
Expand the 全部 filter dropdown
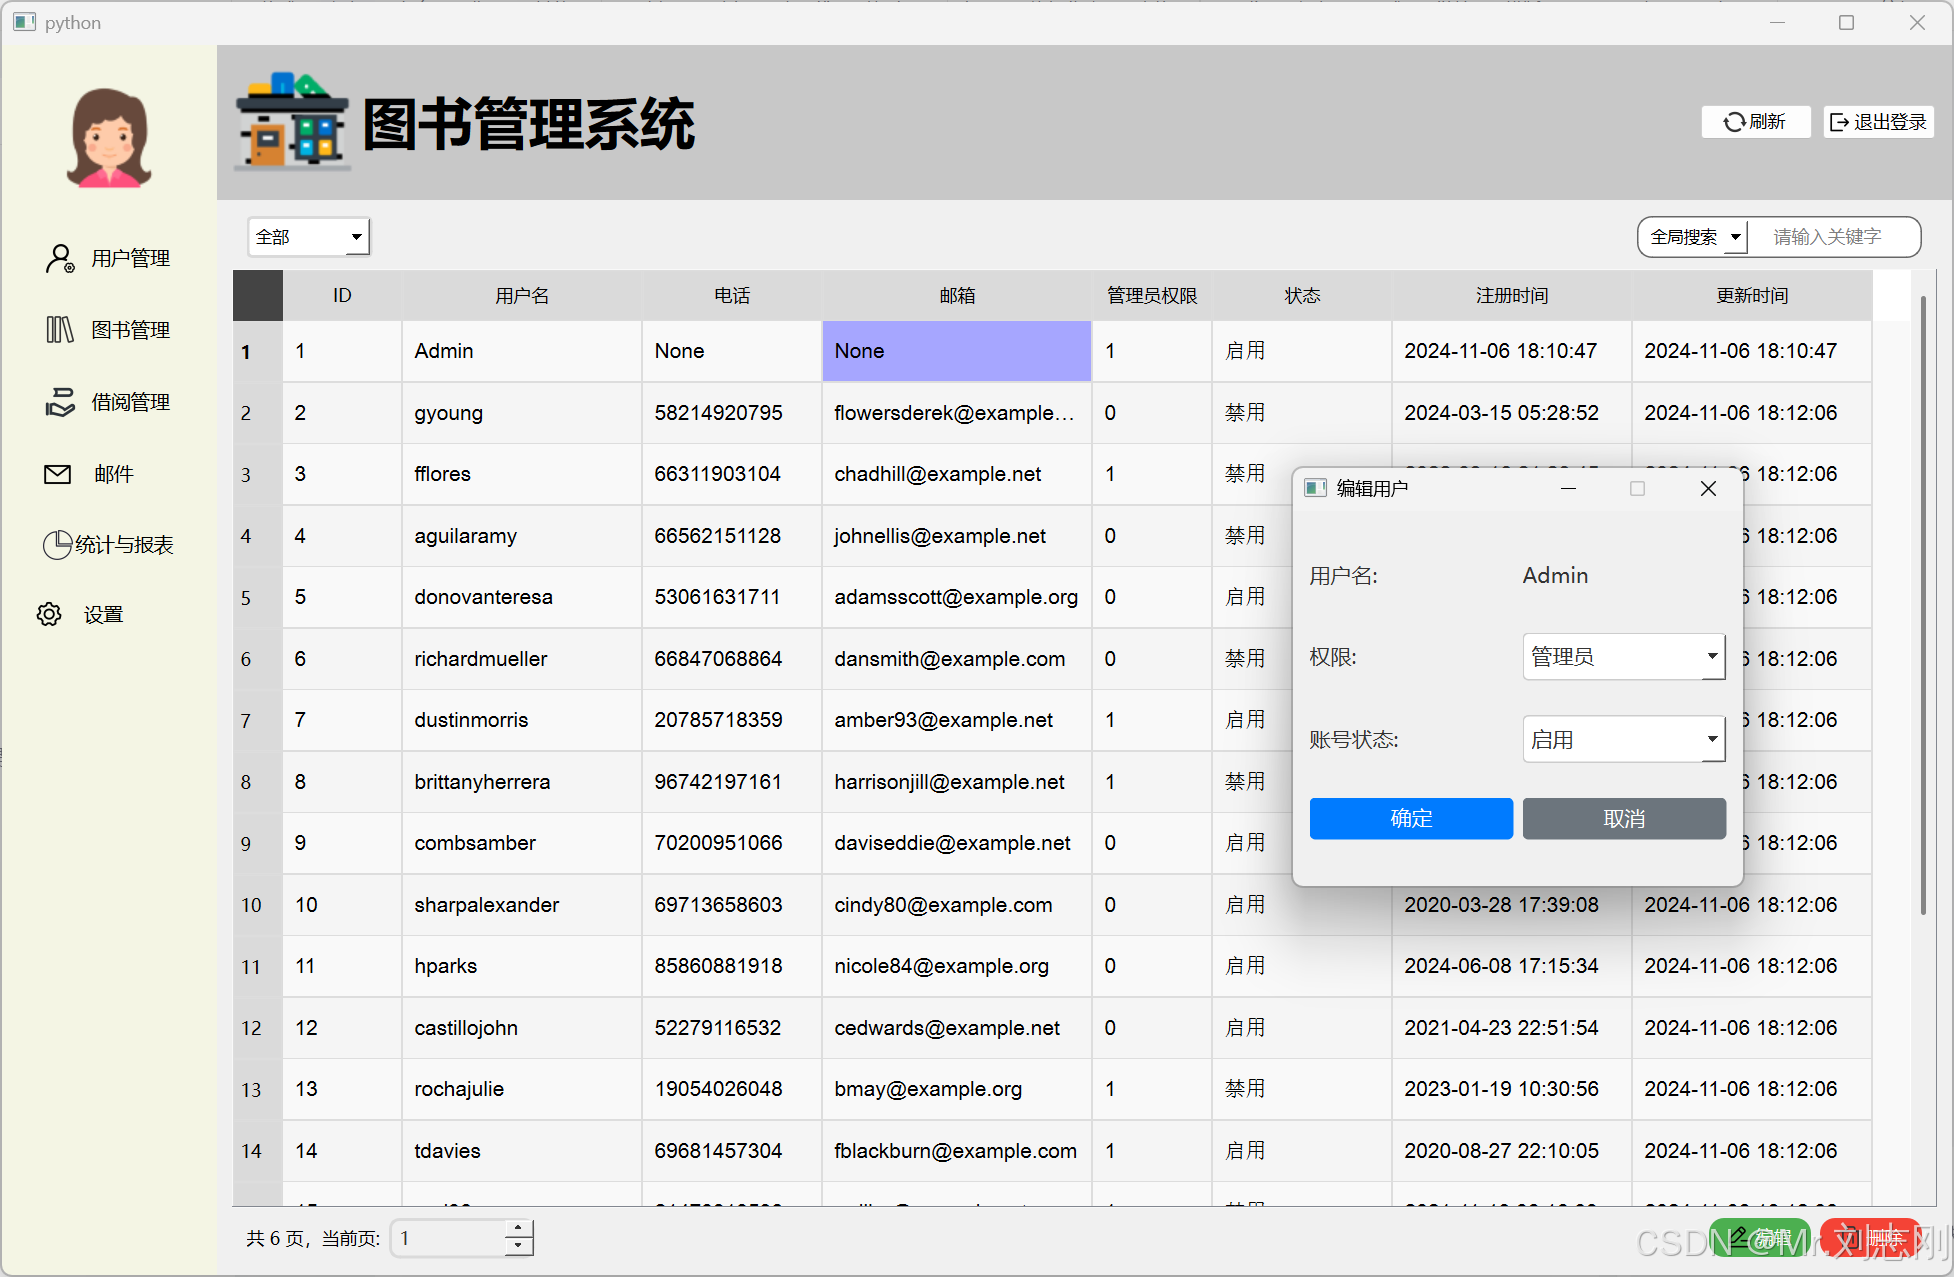pyautogui.click(x=308, y=237)
